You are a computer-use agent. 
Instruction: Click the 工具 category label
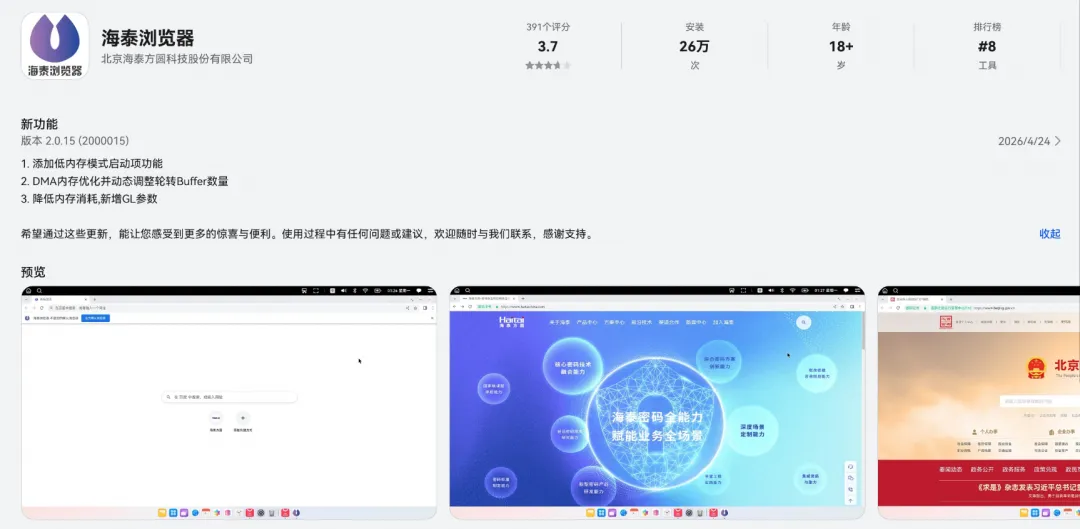click(x=987, y=65)
